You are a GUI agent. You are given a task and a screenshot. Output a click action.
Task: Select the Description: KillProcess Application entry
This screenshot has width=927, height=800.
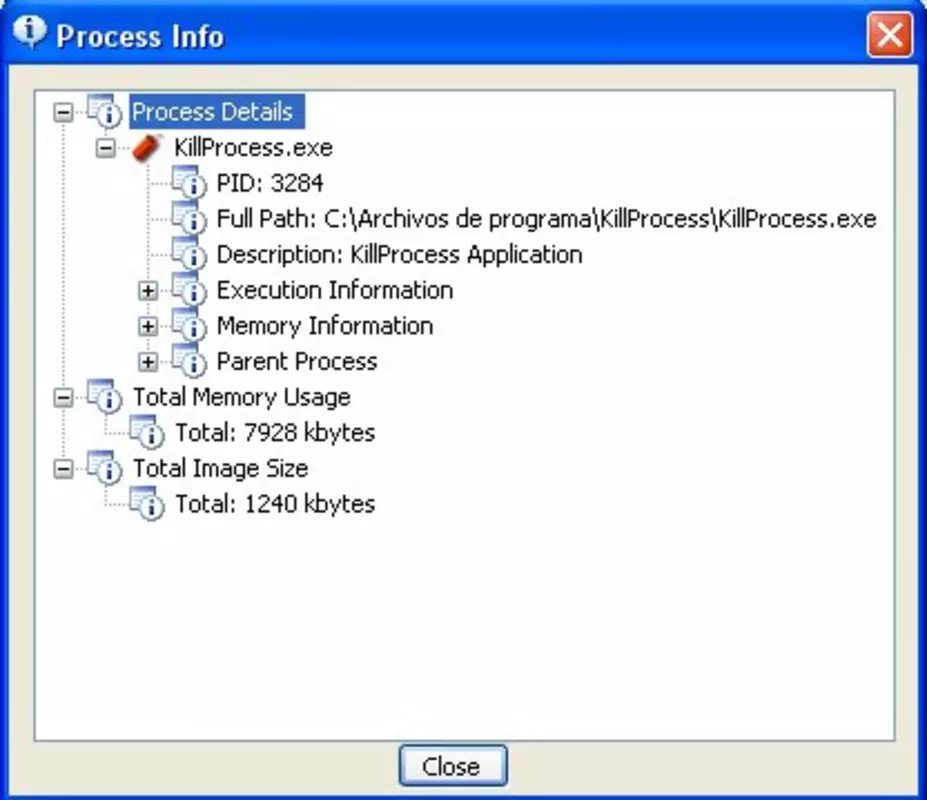399,254
